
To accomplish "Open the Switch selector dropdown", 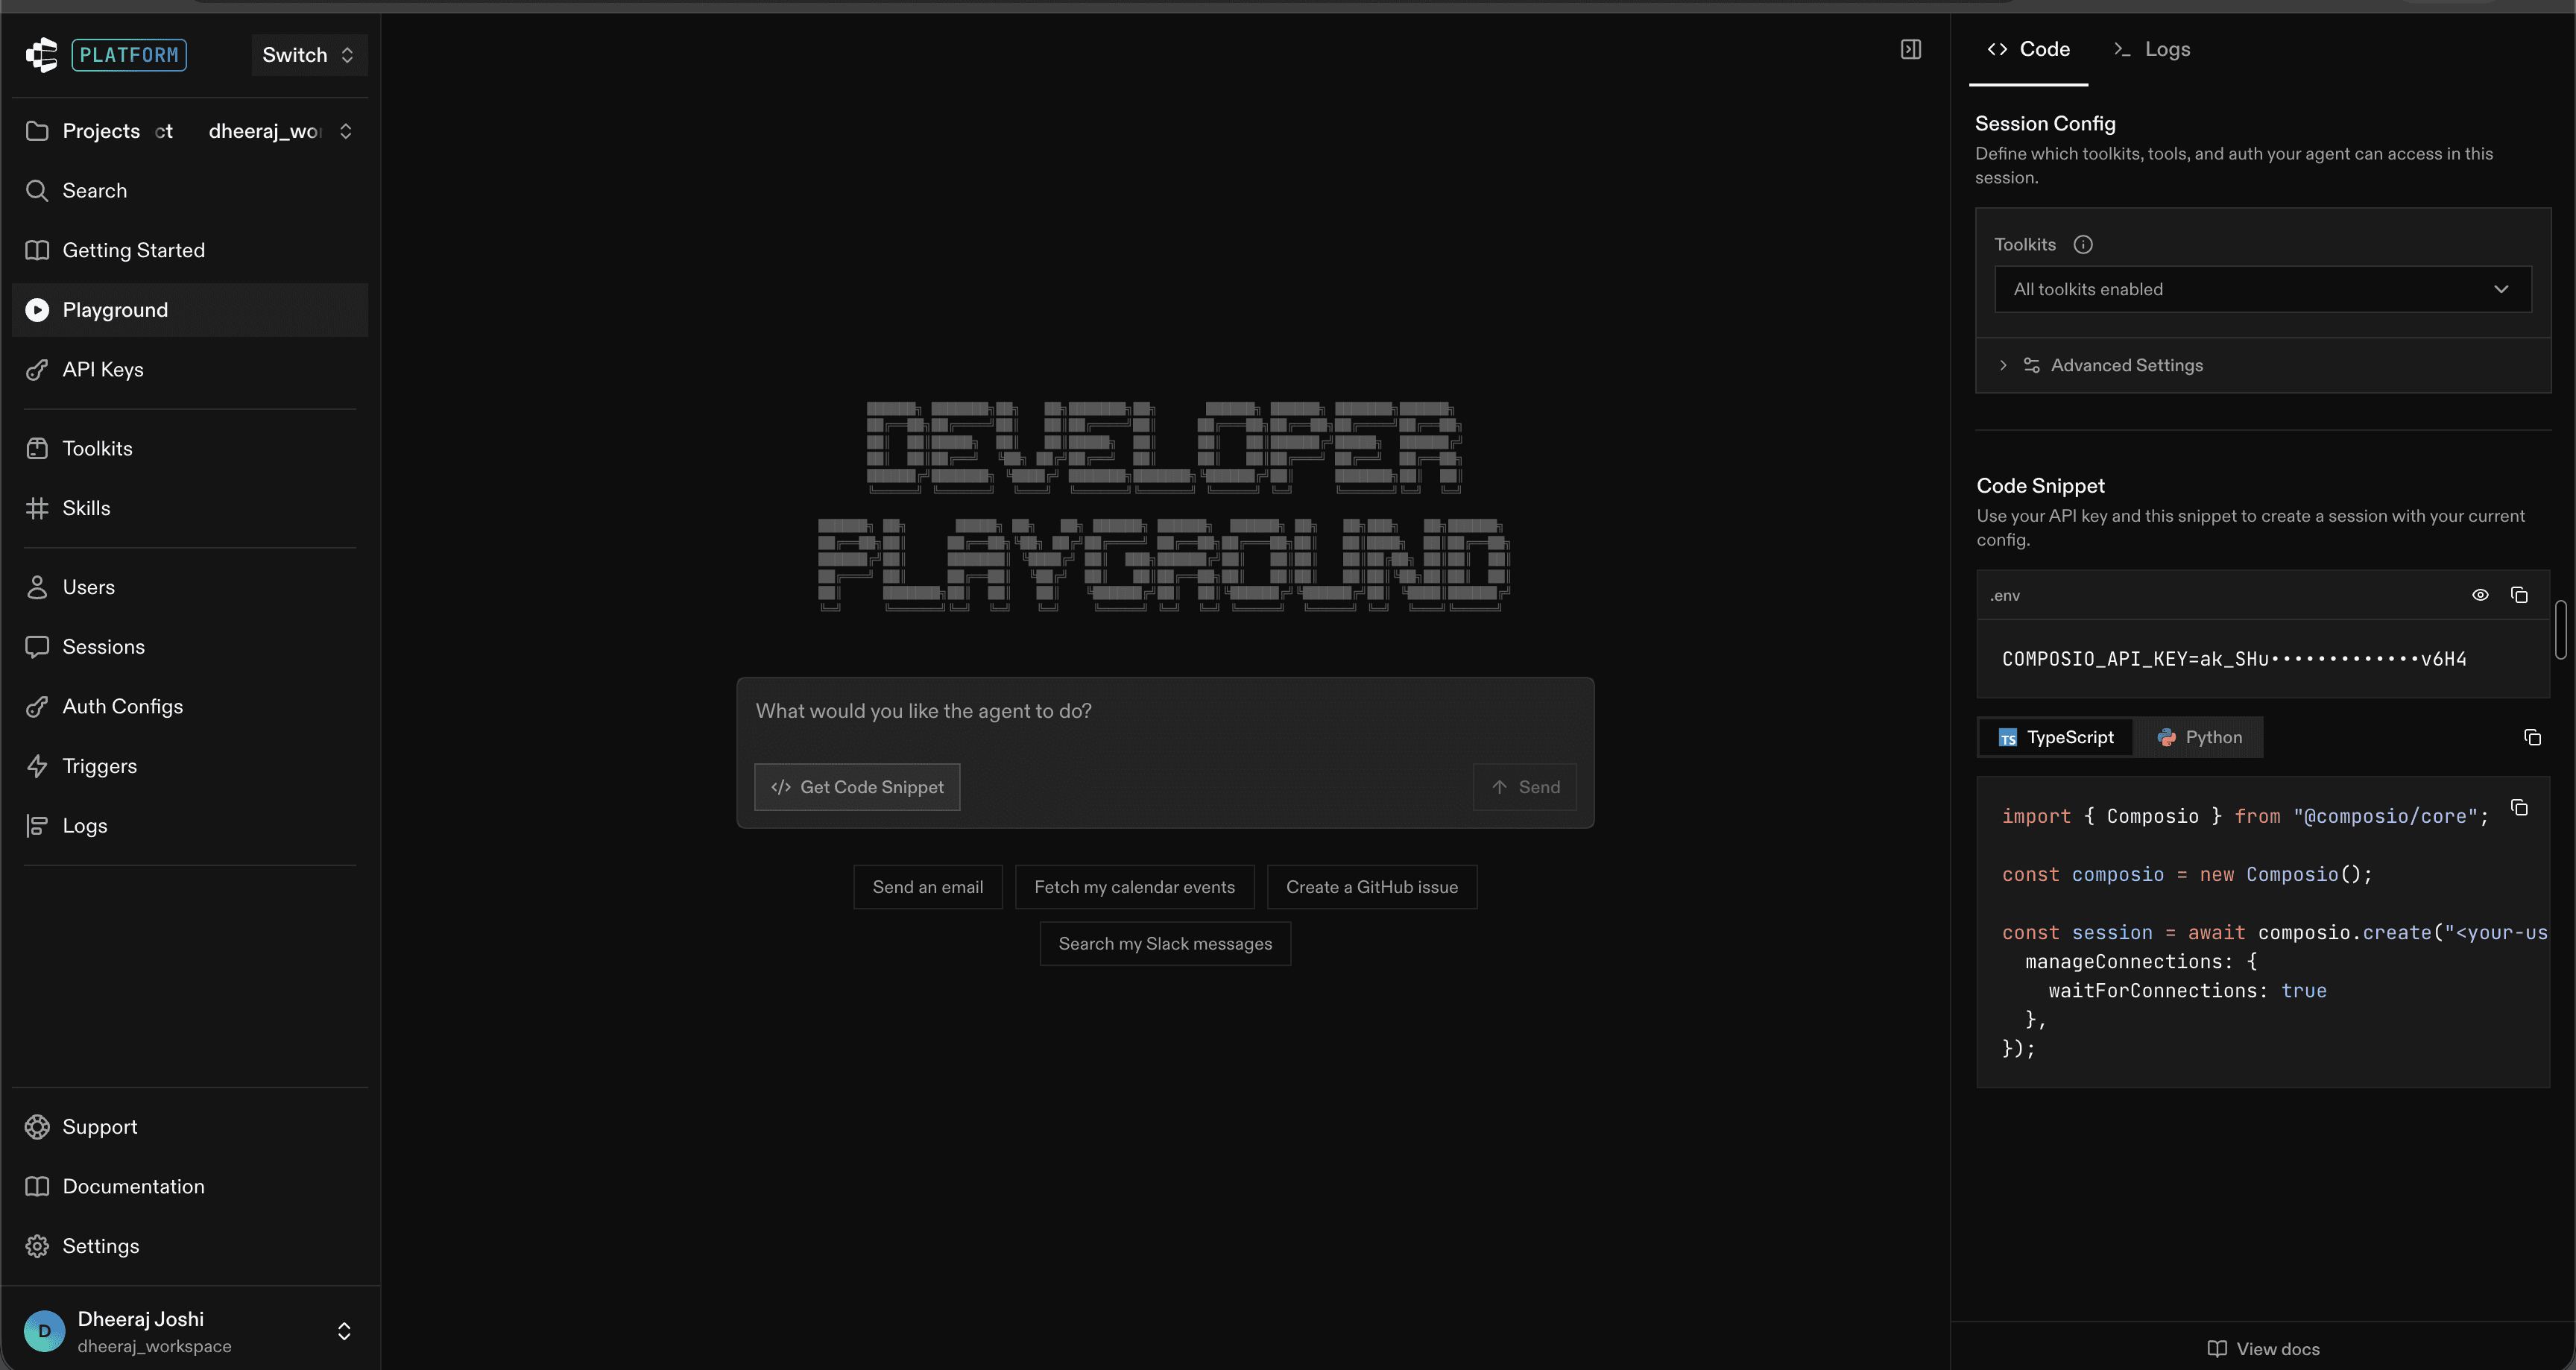I will point(309,55).
